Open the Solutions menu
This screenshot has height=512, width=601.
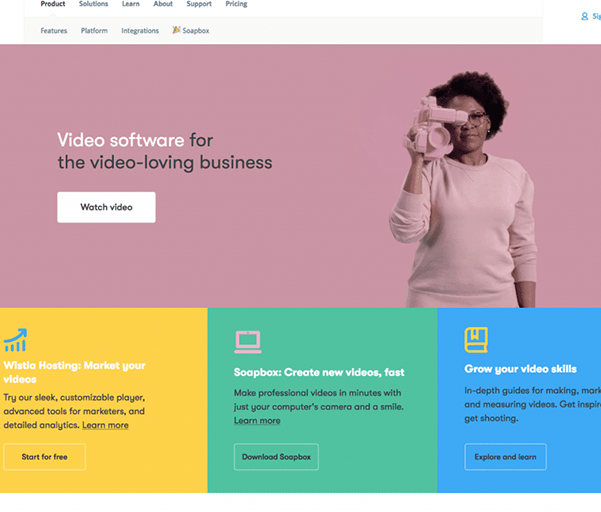coord(93,5)
